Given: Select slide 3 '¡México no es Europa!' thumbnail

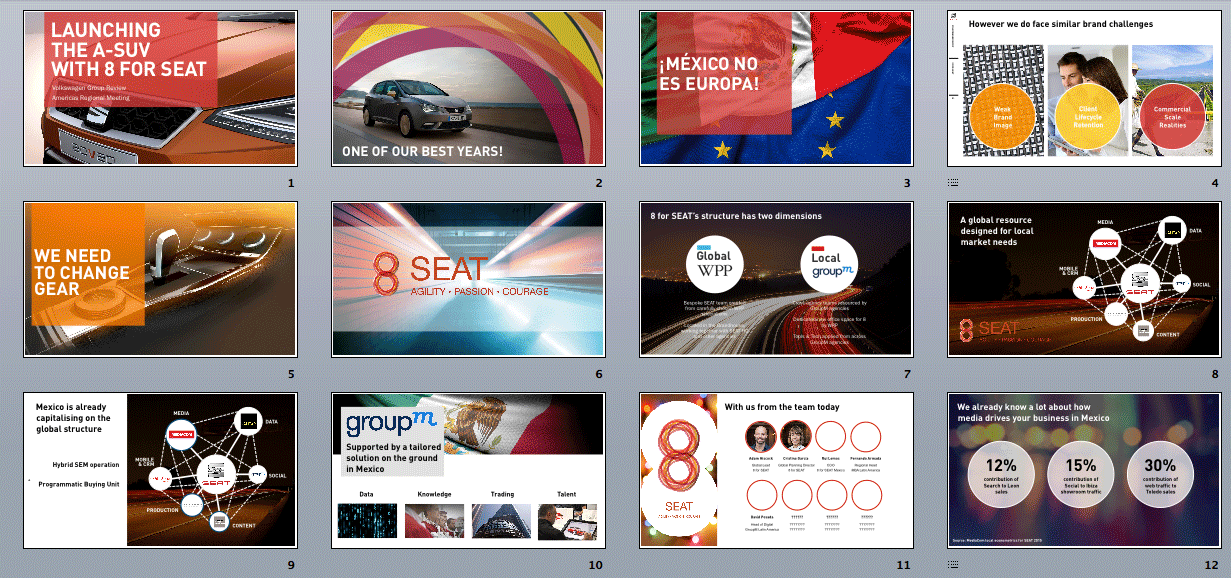Looking at the screenshot, I should [x=776, y=89].
